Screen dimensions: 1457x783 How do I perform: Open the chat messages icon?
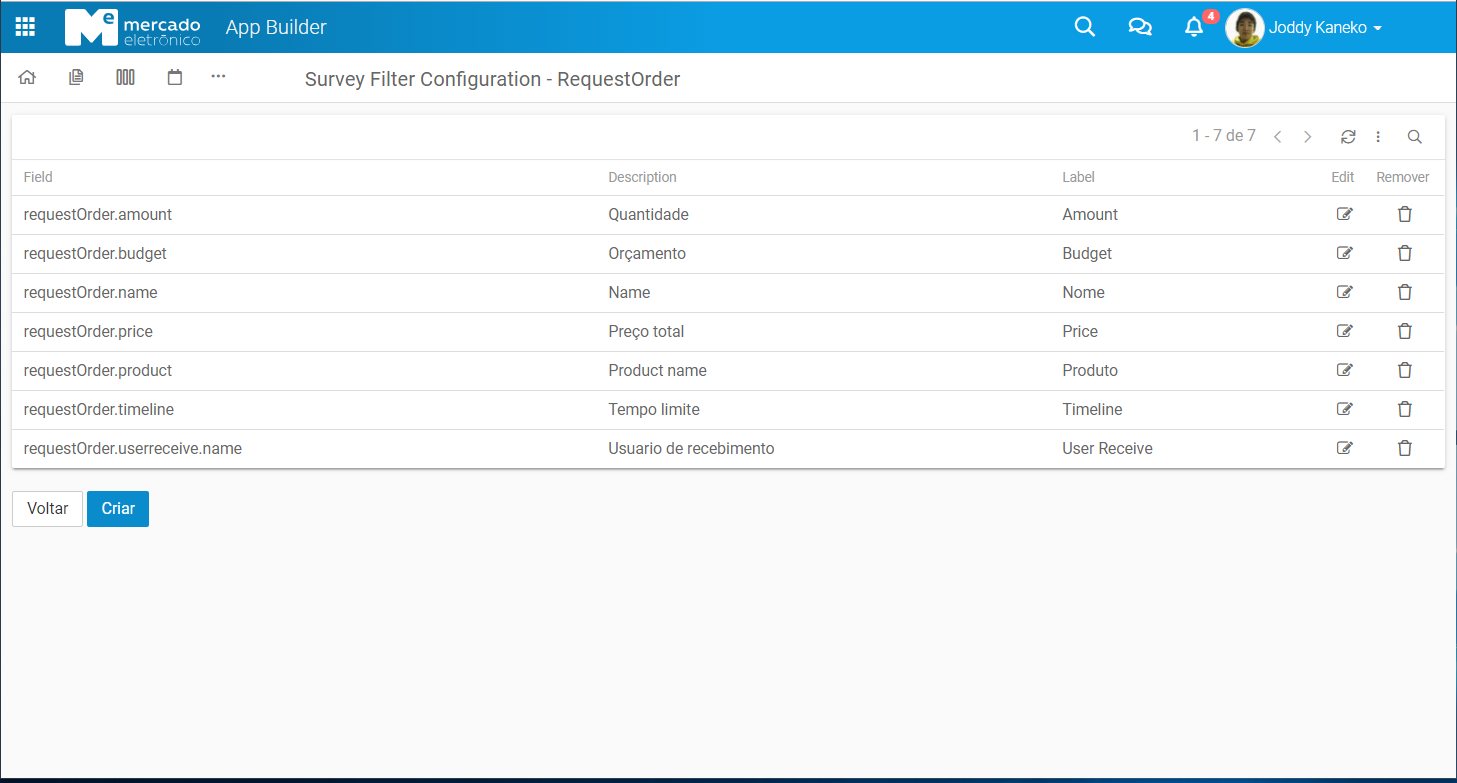pyautogui.click(x=1139, y=27)
